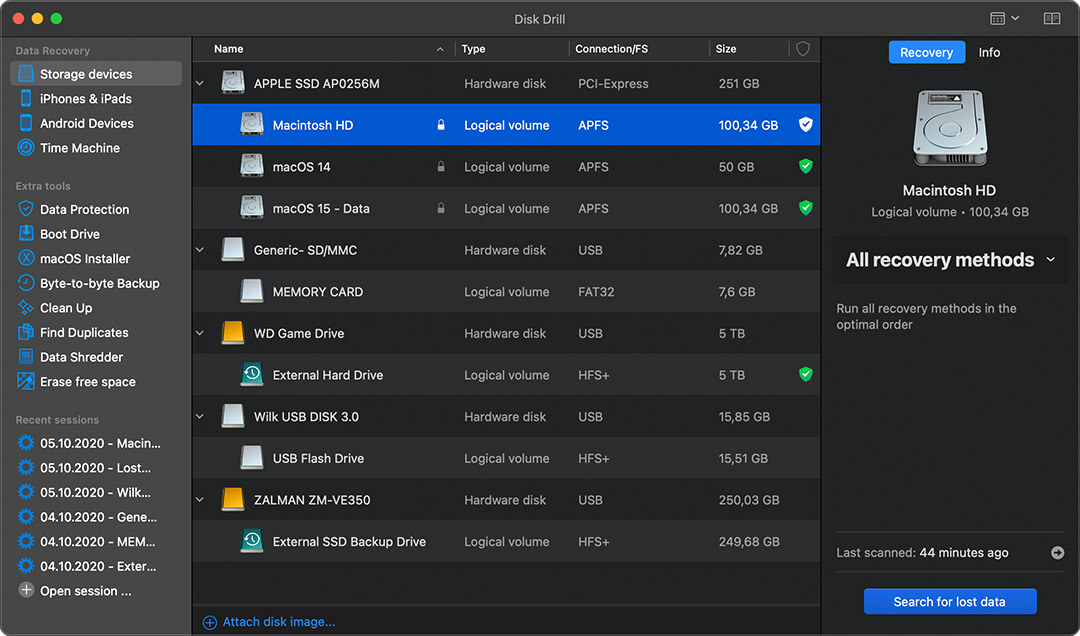Viewport: 1080px width, 636px height.
Task: Open Data Shredder tool
Action: coord(81,357)
